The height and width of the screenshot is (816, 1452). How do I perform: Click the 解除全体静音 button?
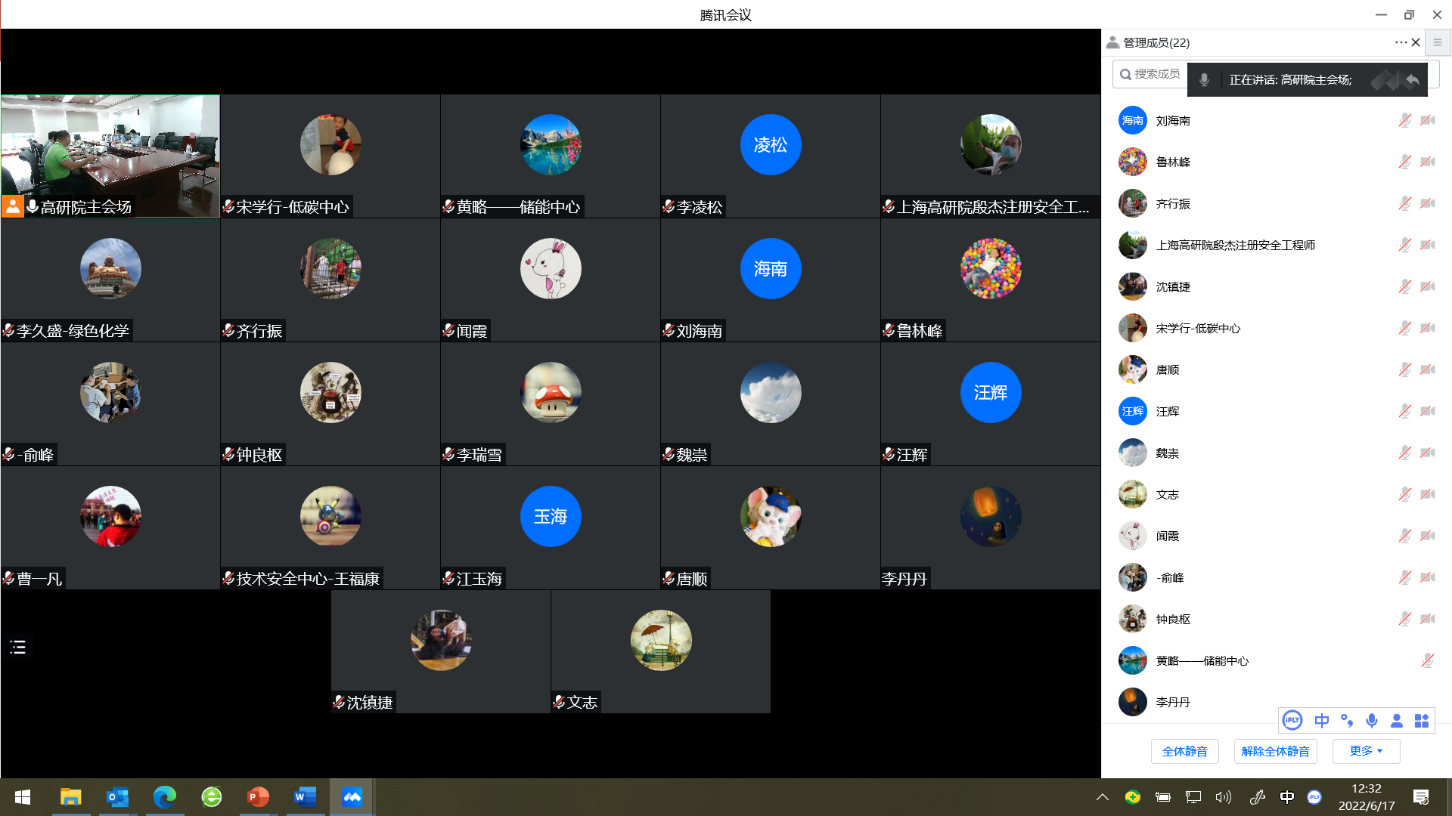[x=1274, y=751]
